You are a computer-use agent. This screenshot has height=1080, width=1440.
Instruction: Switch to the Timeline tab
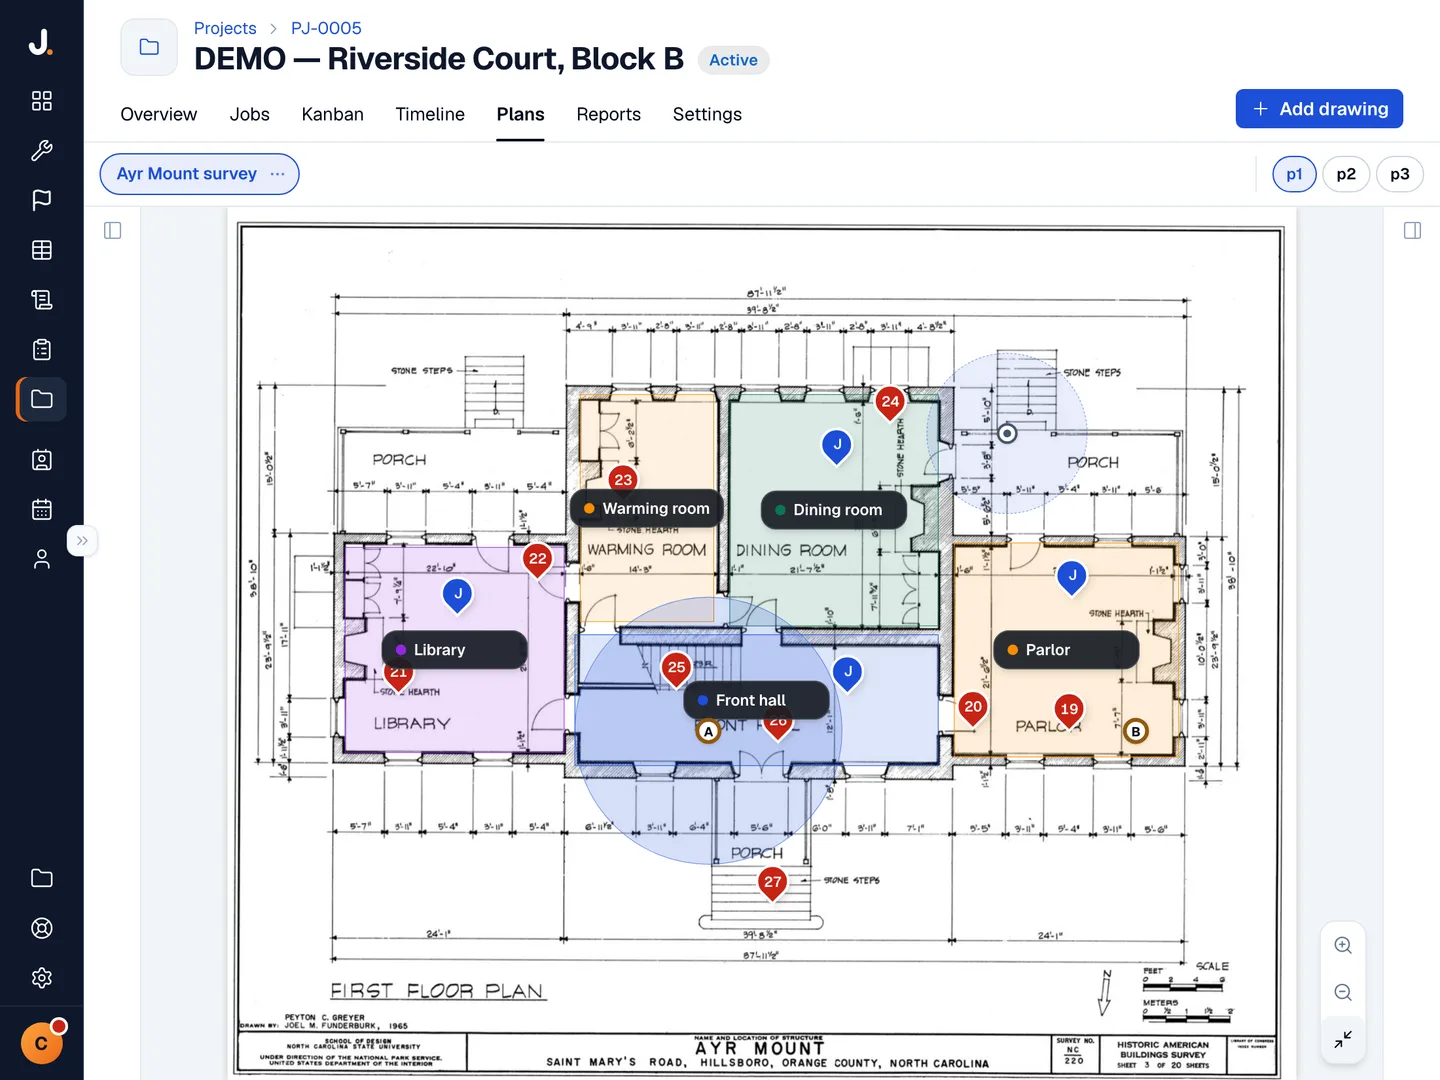(430, 115)
